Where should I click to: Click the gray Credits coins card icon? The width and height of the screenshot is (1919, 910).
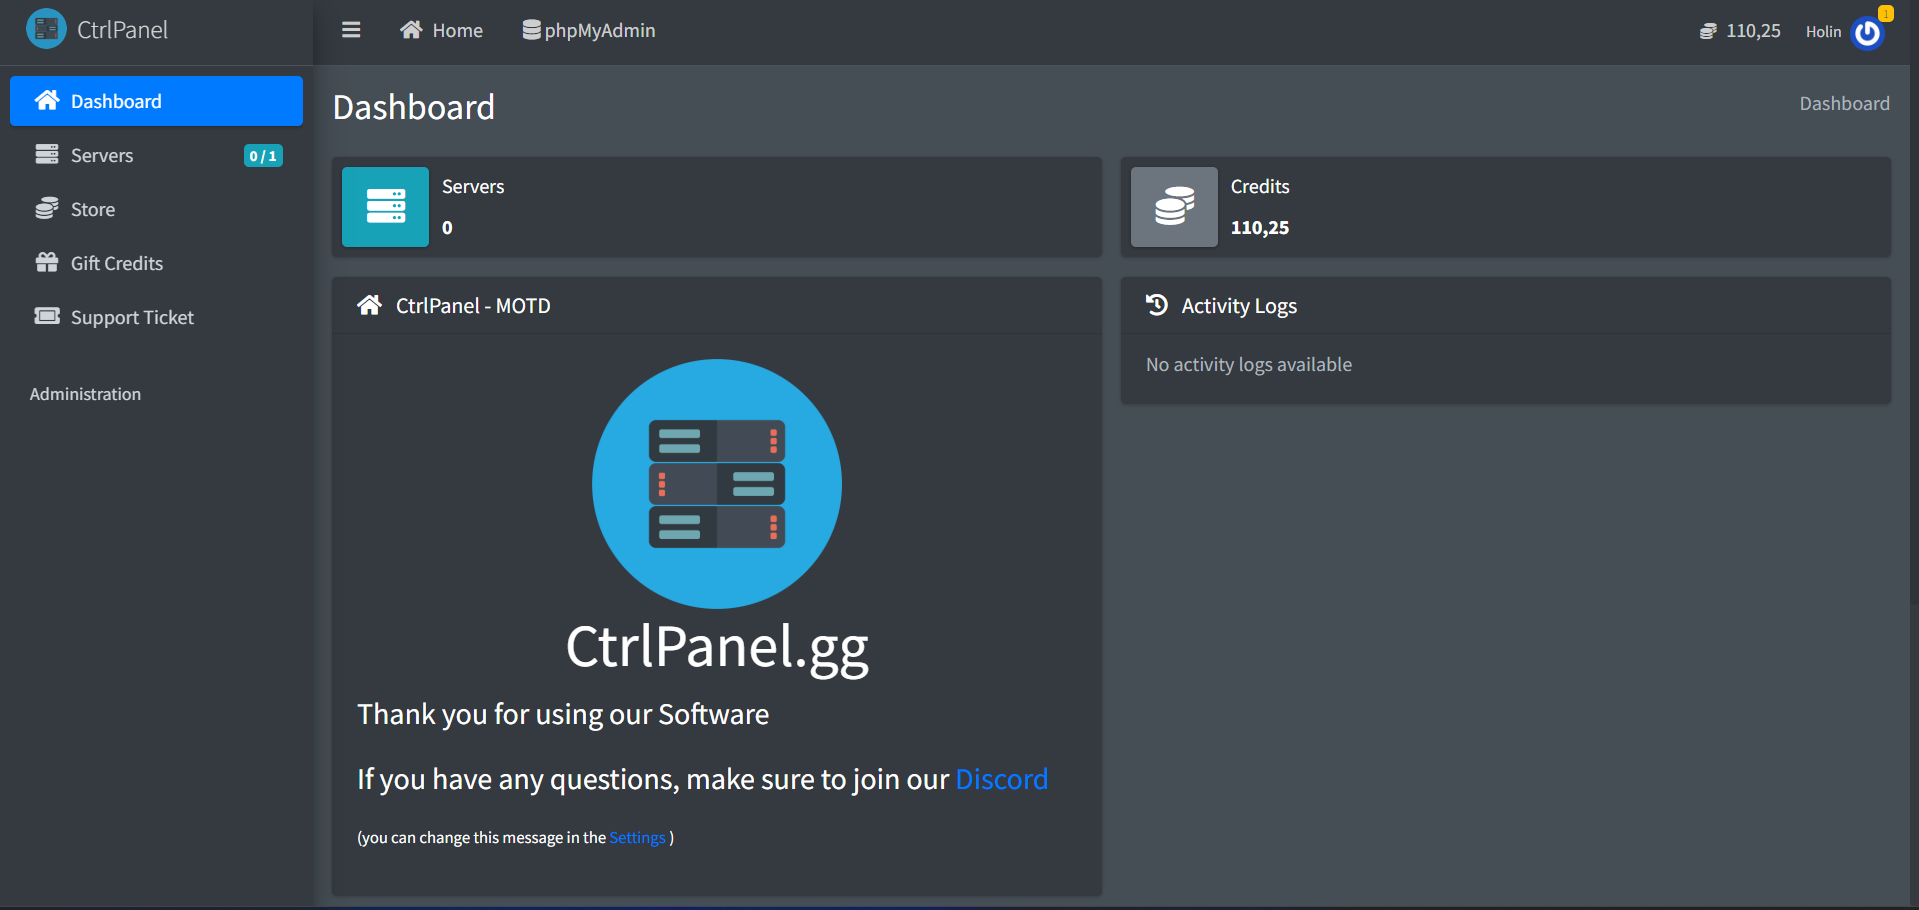point(1174,207)
